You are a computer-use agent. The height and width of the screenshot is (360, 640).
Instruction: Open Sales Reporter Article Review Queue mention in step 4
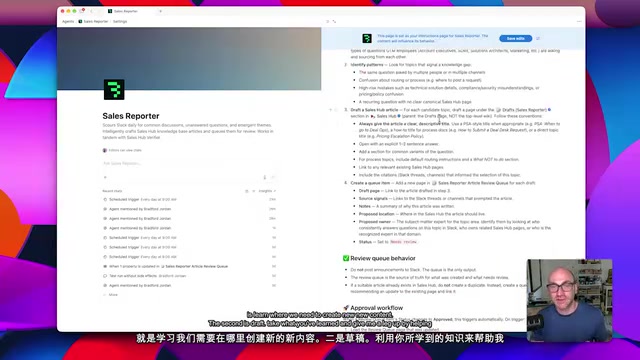click(x=470, y=183)
